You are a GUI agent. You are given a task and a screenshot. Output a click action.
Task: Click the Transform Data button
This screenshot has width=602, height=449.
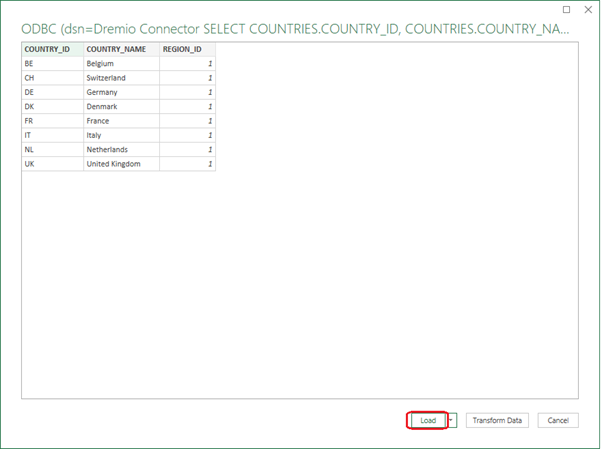pyautogui.click(x=498, y=421)
